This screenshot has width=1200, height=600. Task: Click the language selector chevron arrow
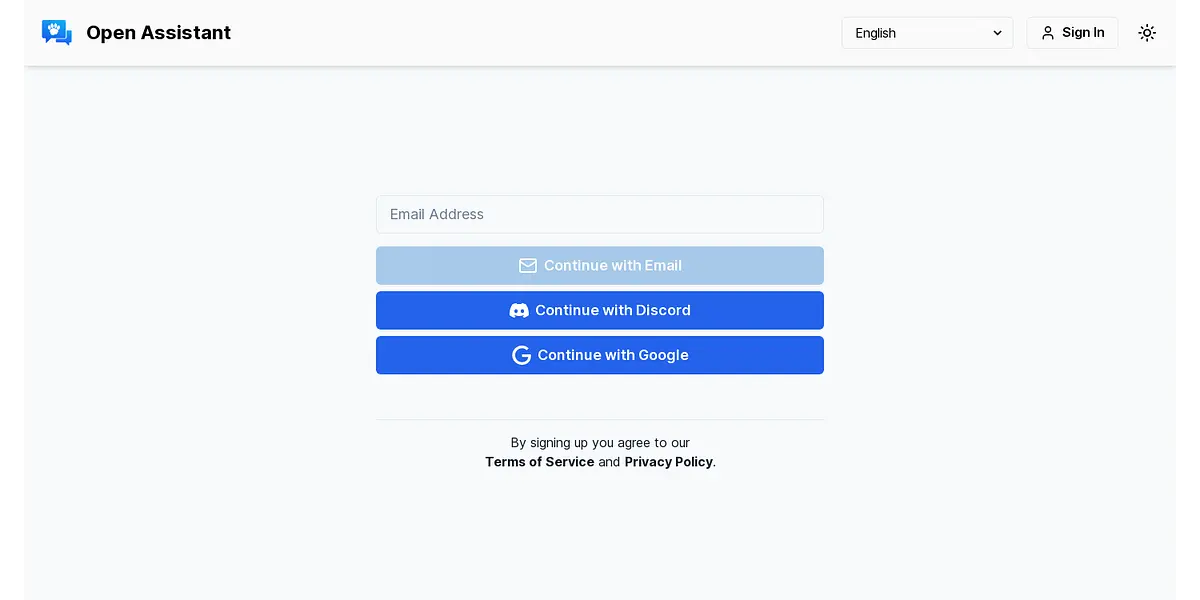click(997, 33)
